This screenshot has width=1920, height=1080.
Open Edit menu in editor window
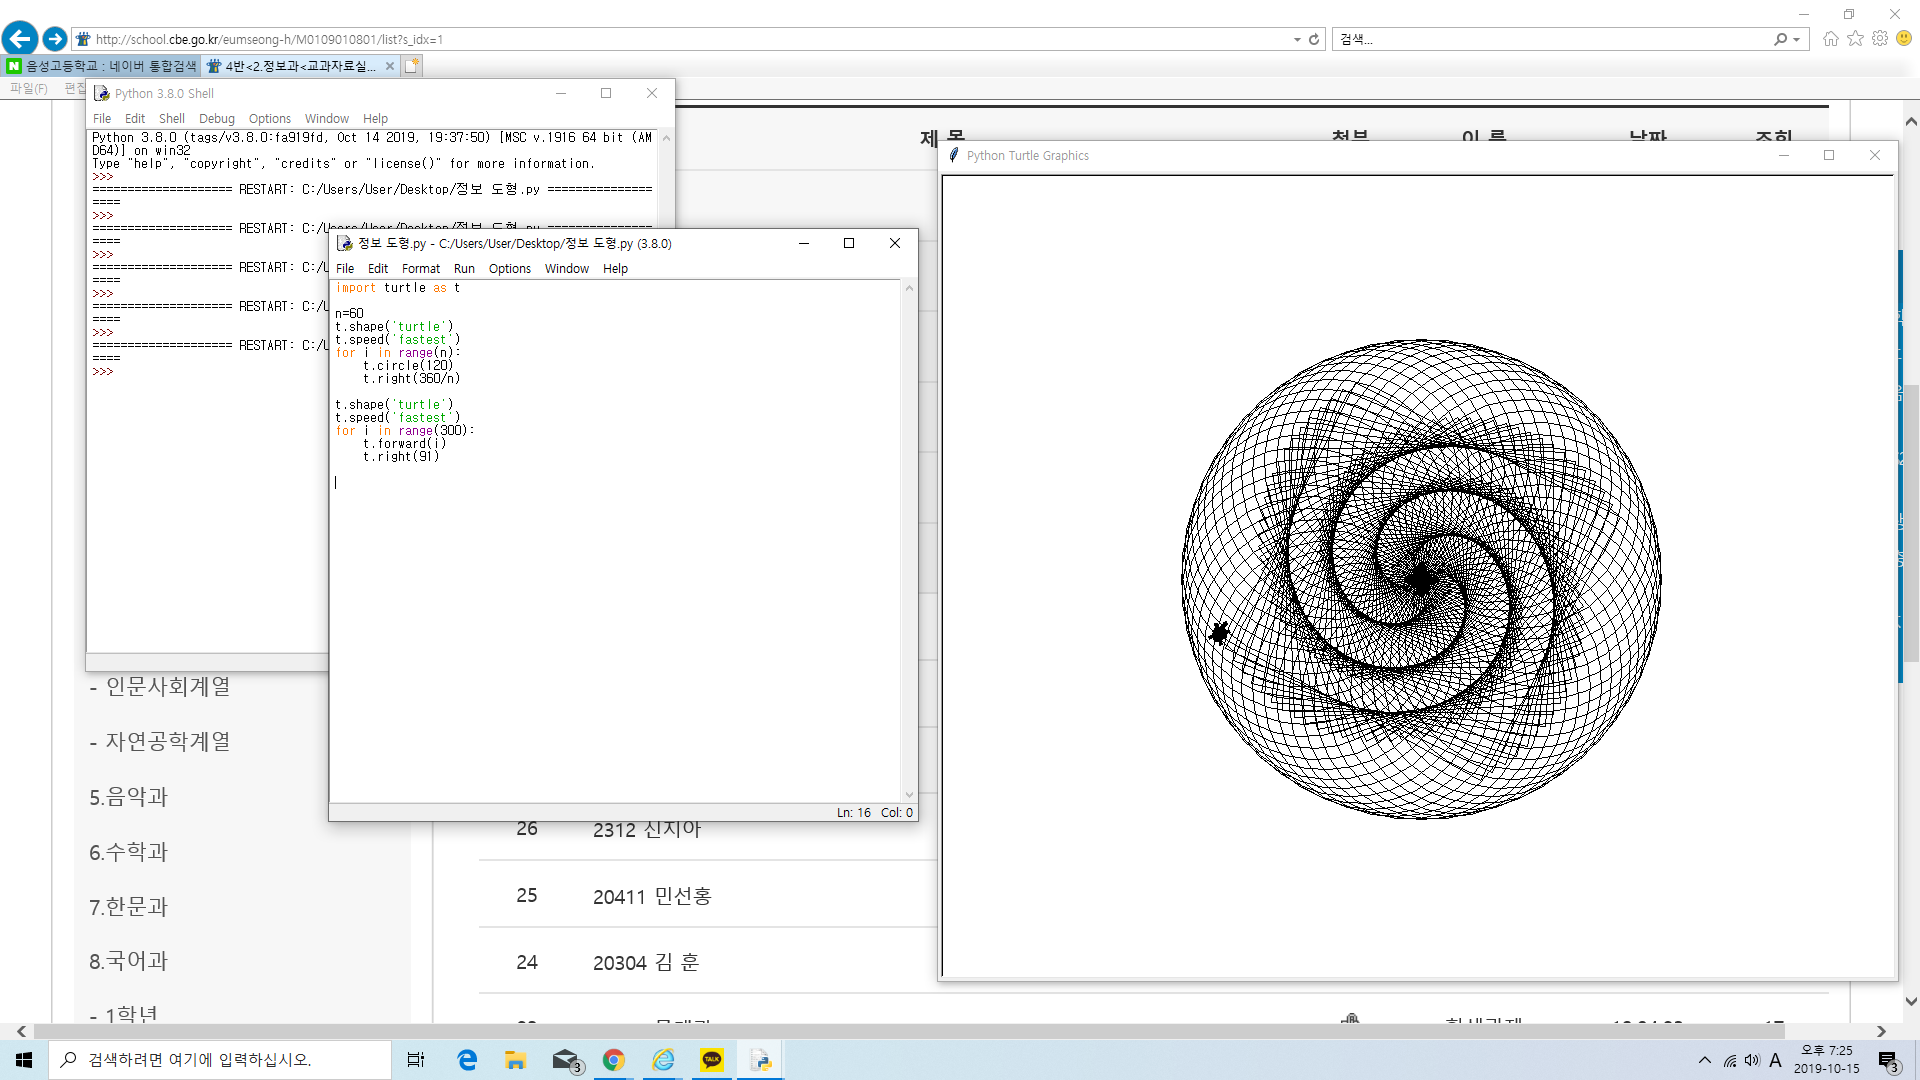(x=378, y=268)
